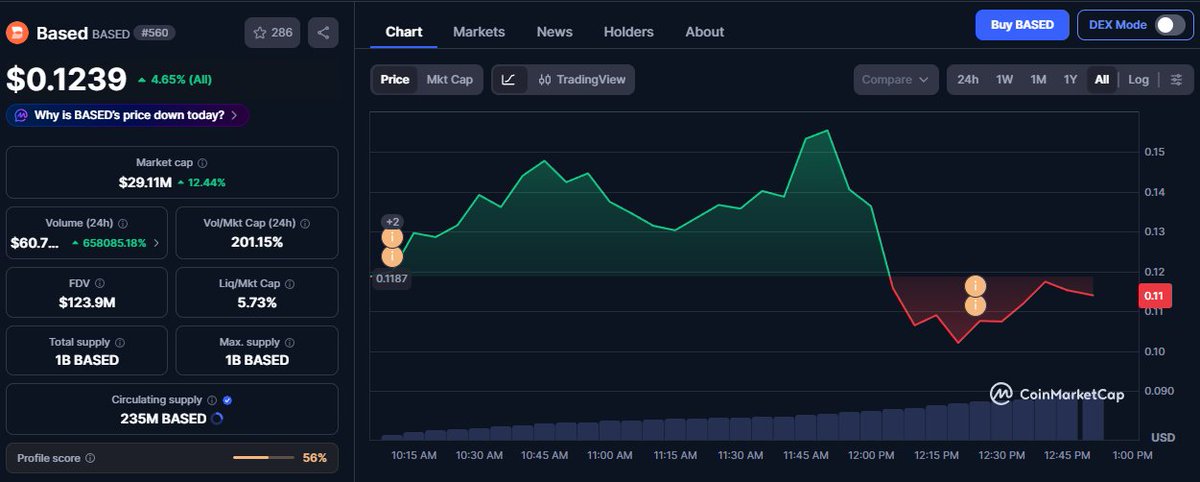Click the $0.1239 price heading
The width and height of the screenshot is (1200, 482).
pos(67,78)
